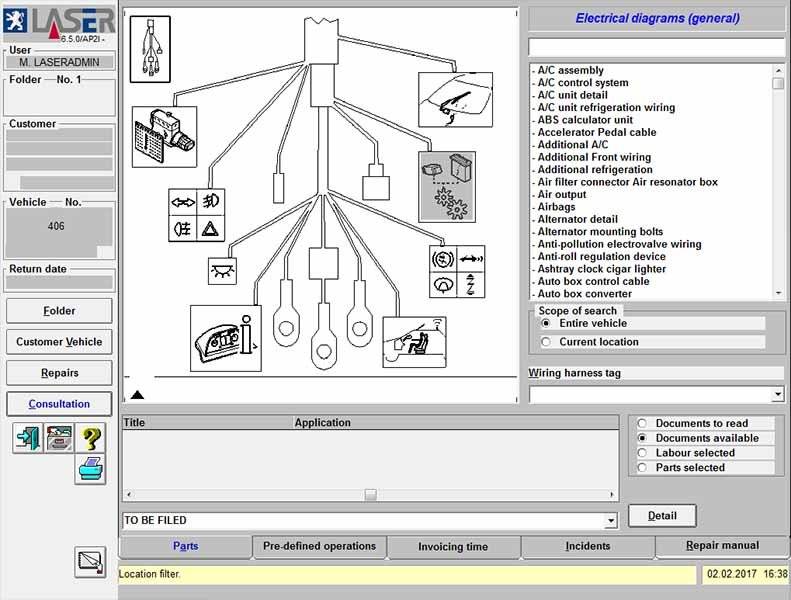Switch to the Repair manual tab

(722, 546)
